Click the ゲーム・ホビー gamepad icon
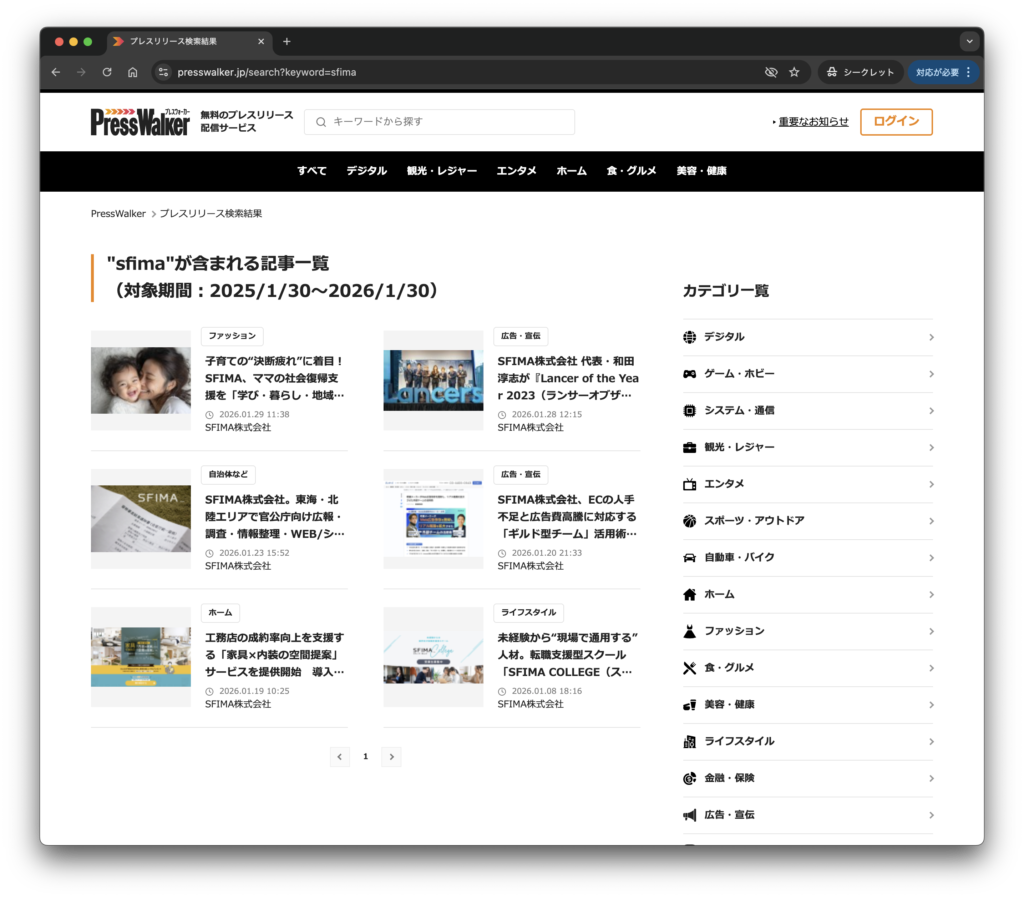The height and width of the screenshot is (898, 1024). (689, 373)
